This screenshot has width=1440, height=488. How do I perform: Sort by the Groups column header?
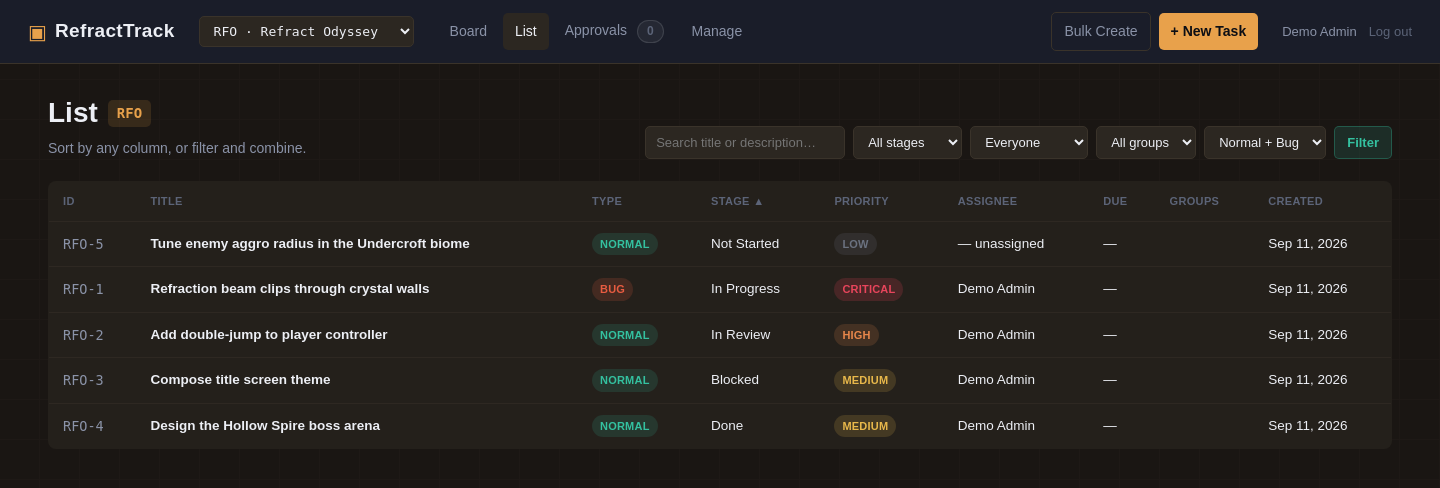[1194, 201]
